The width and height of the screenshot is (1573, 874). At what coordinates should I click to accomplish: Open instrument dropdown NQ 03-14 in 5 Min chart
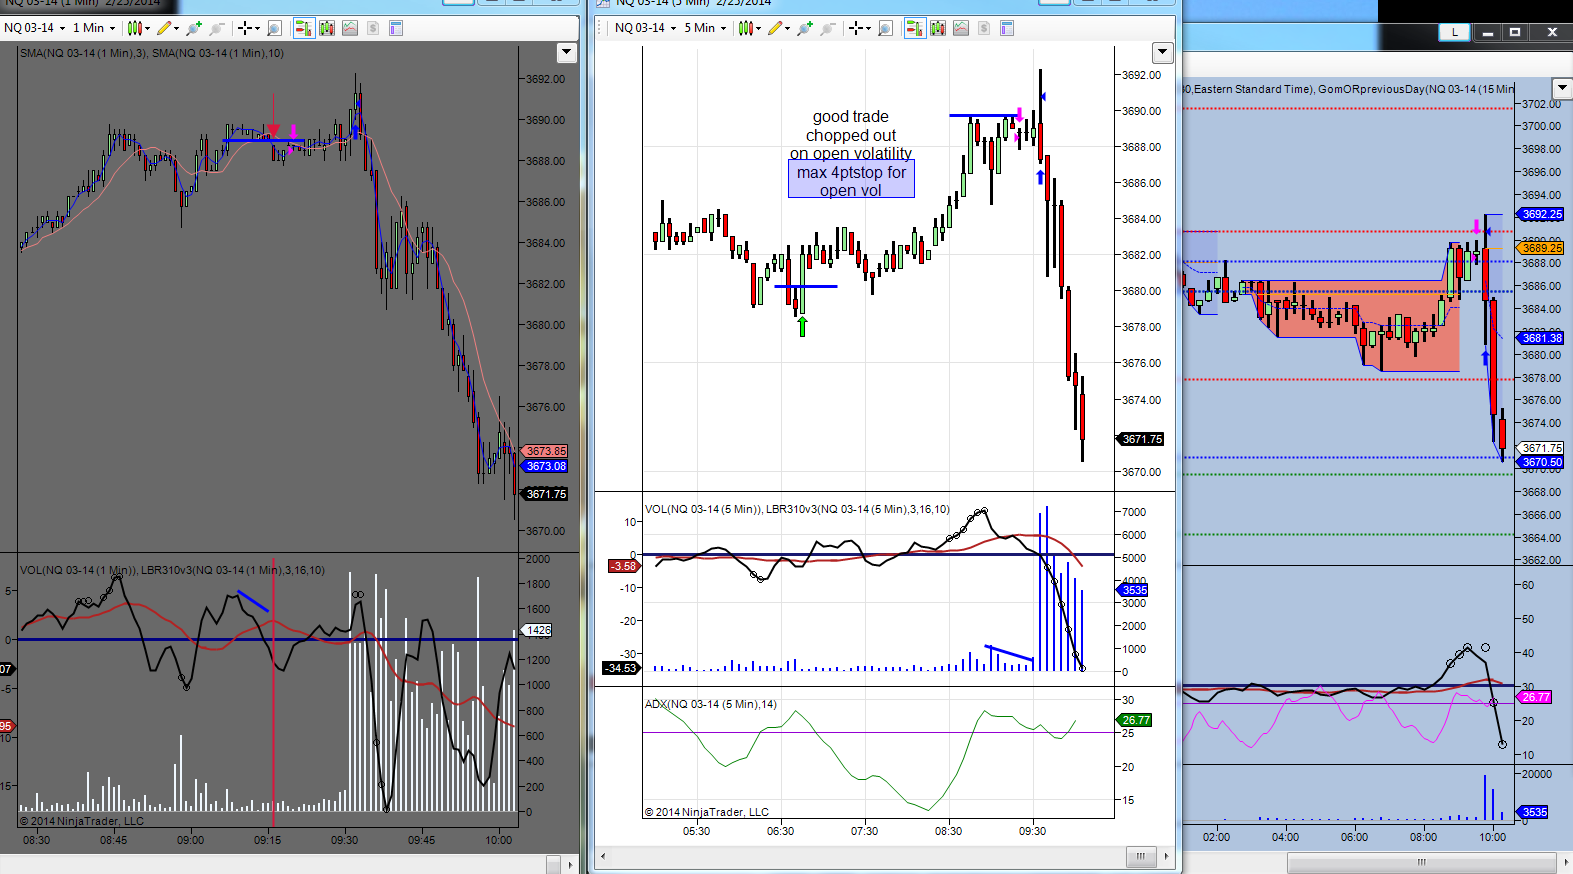coord(646,28)
